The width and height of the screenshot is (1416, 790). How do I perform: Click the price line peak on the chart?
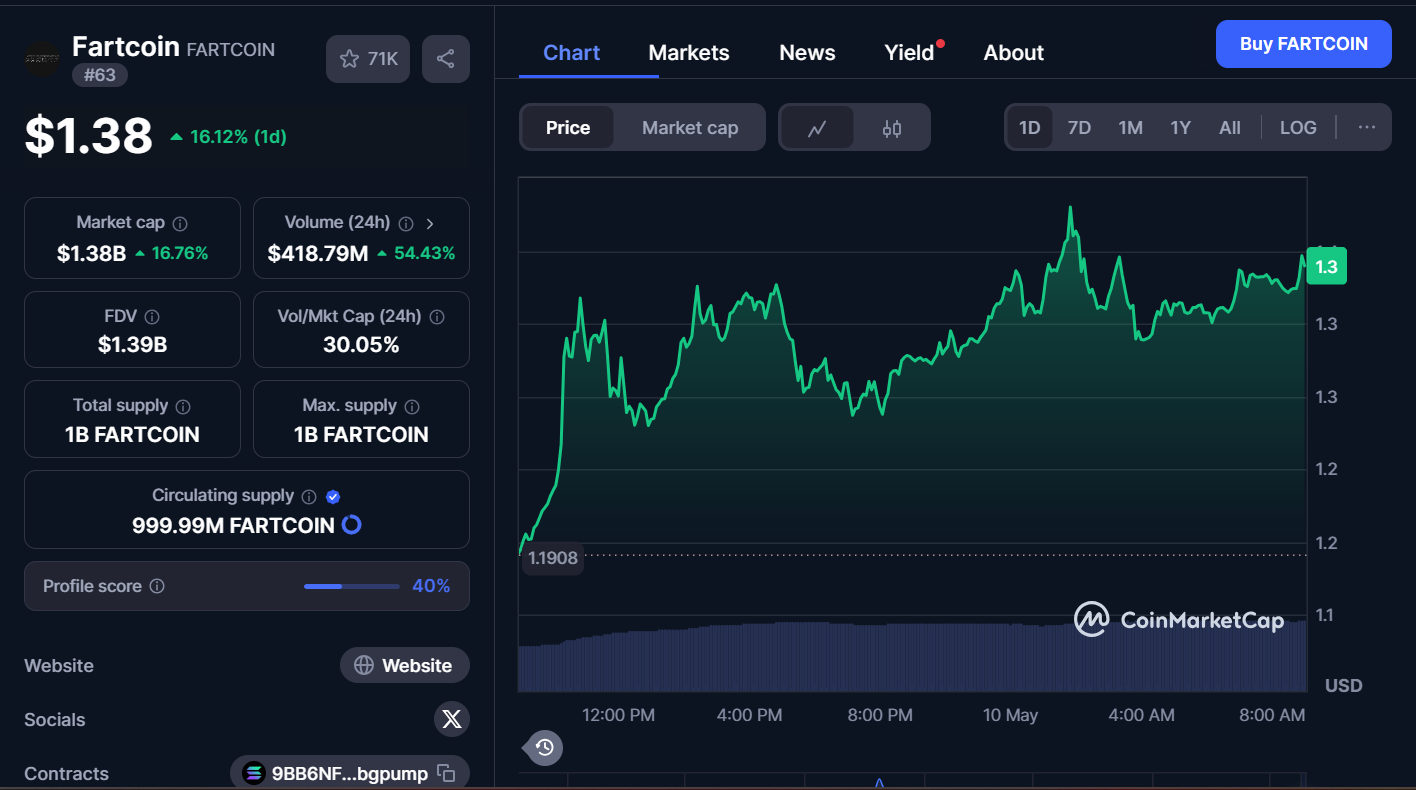coord(1070,209)
